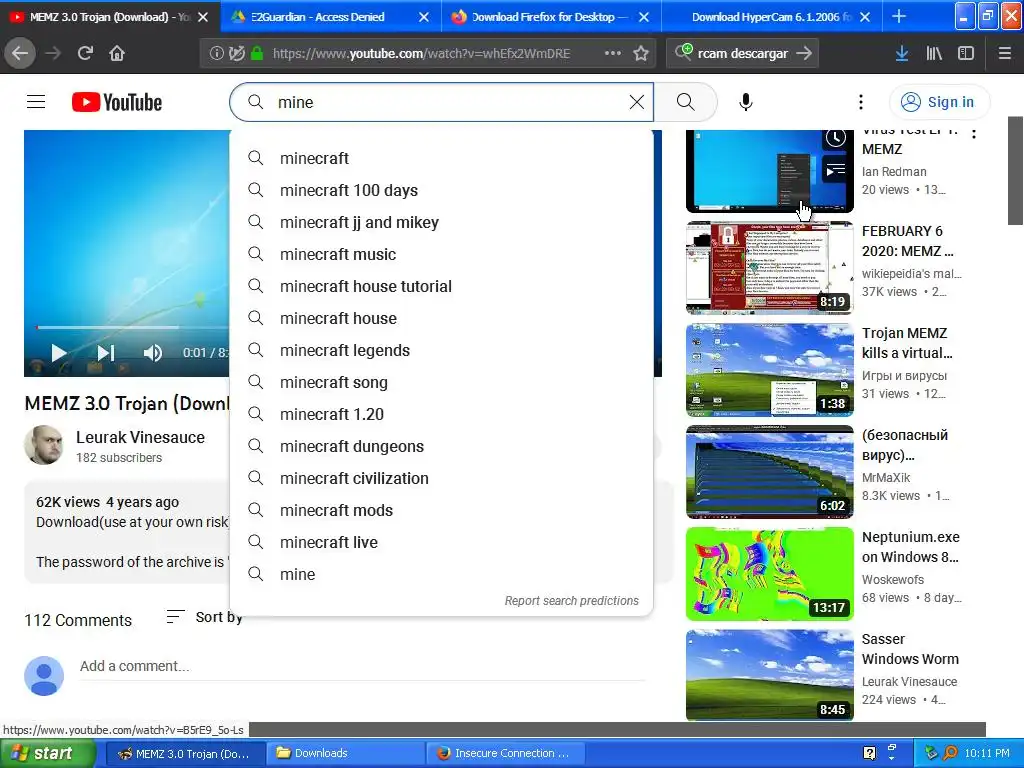
Task: Open page actions three-dot menu in address bar
Action: [613, 53]
